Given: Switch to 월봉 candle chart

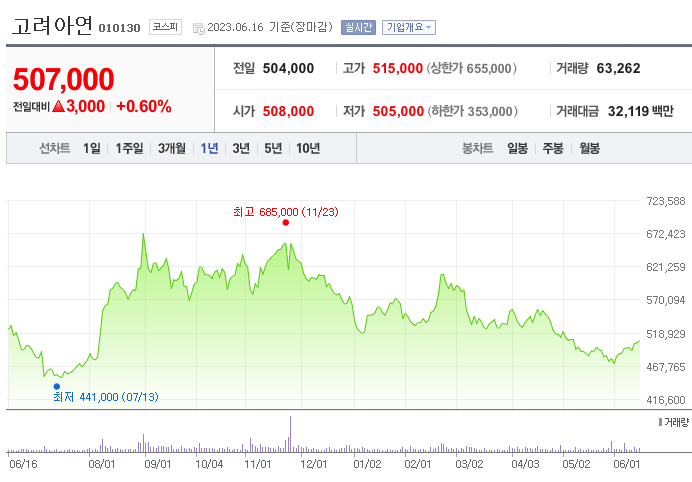Looking at the screenshot, I should click(589, 148).
